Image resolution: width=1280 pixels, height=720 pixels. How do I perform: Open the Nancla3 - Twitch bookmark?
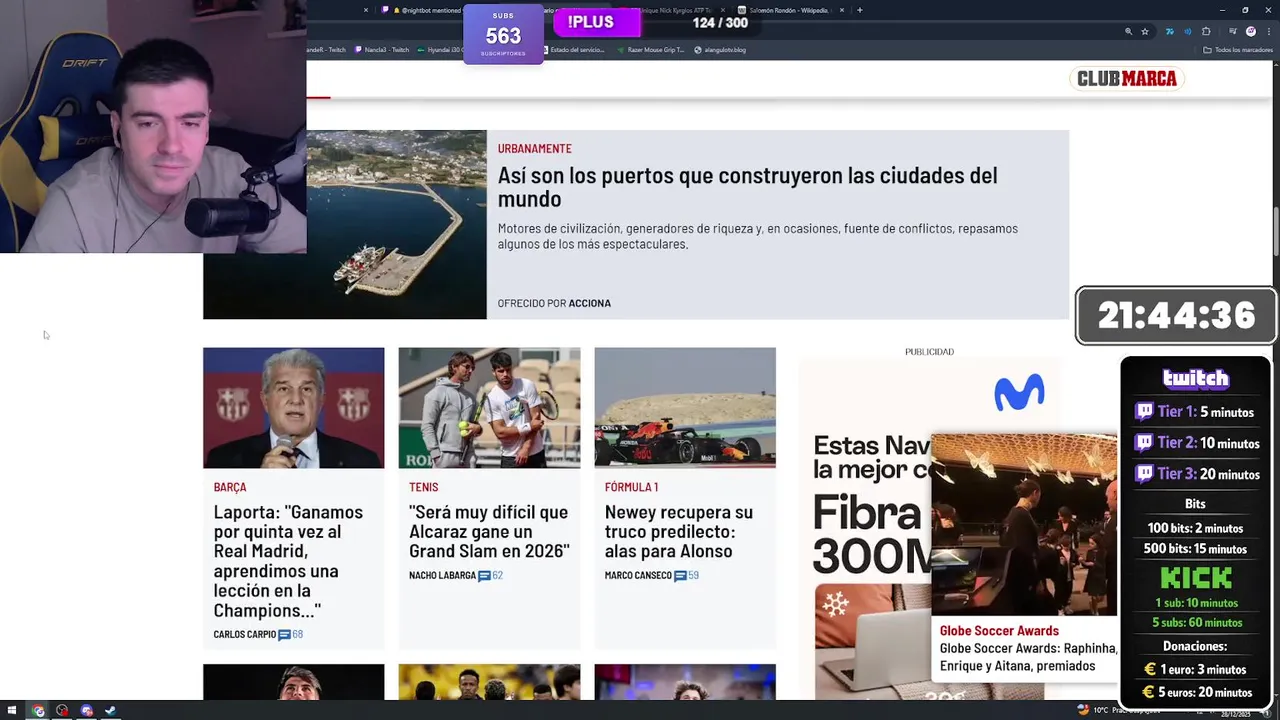tap(381, 50)
